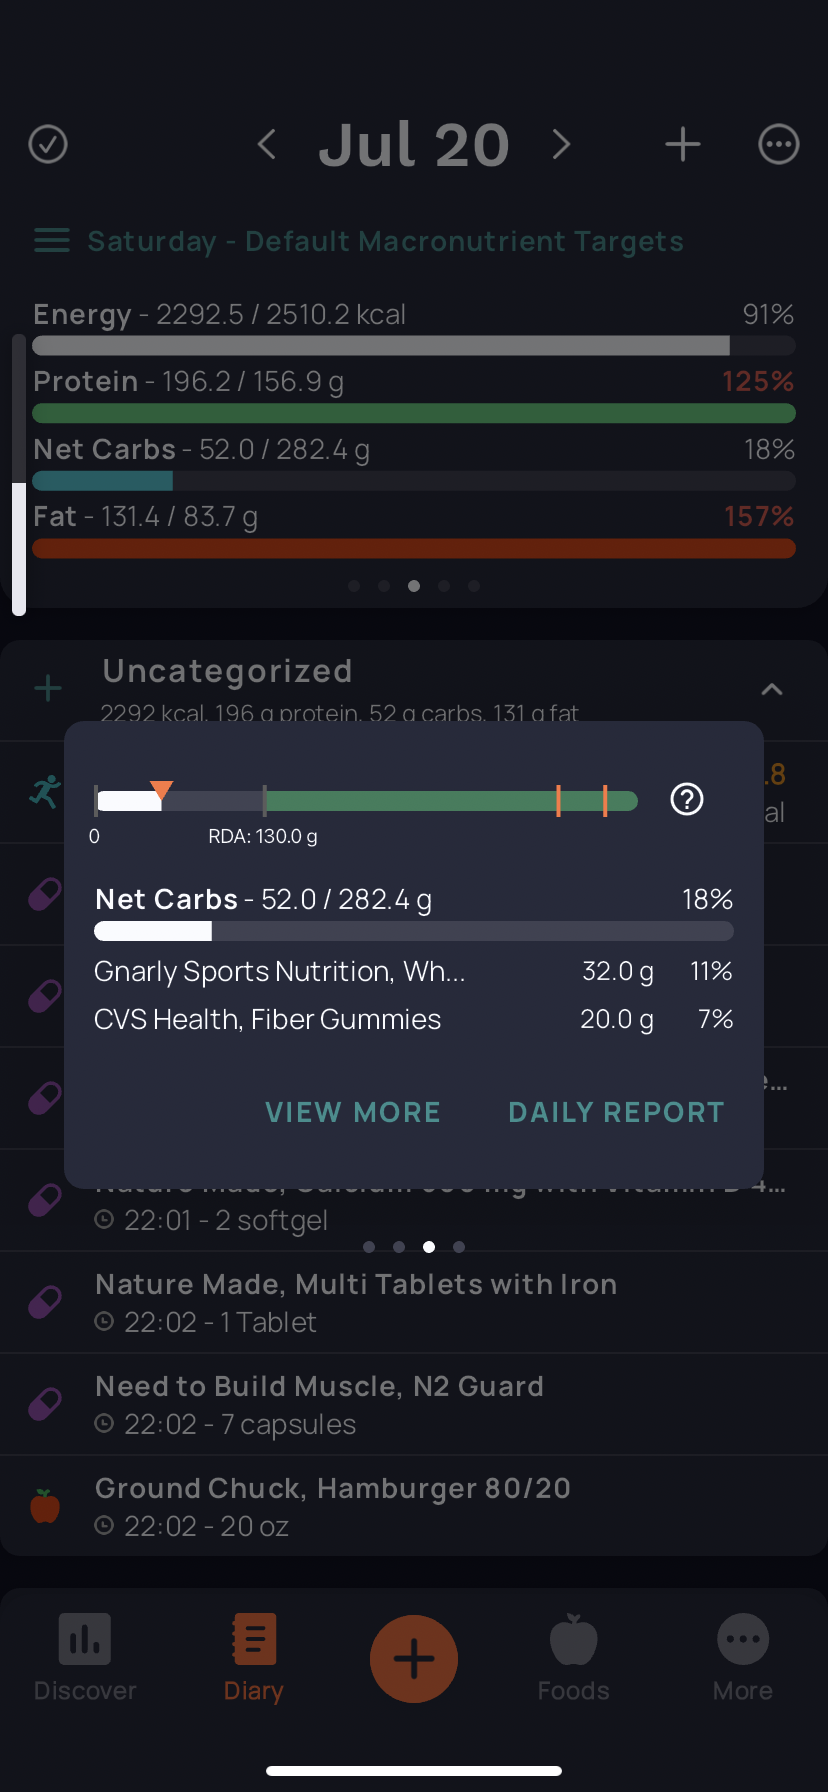
Task: Open Gnarly Sports Nutrition carb entry
Action: click(414, 971)
